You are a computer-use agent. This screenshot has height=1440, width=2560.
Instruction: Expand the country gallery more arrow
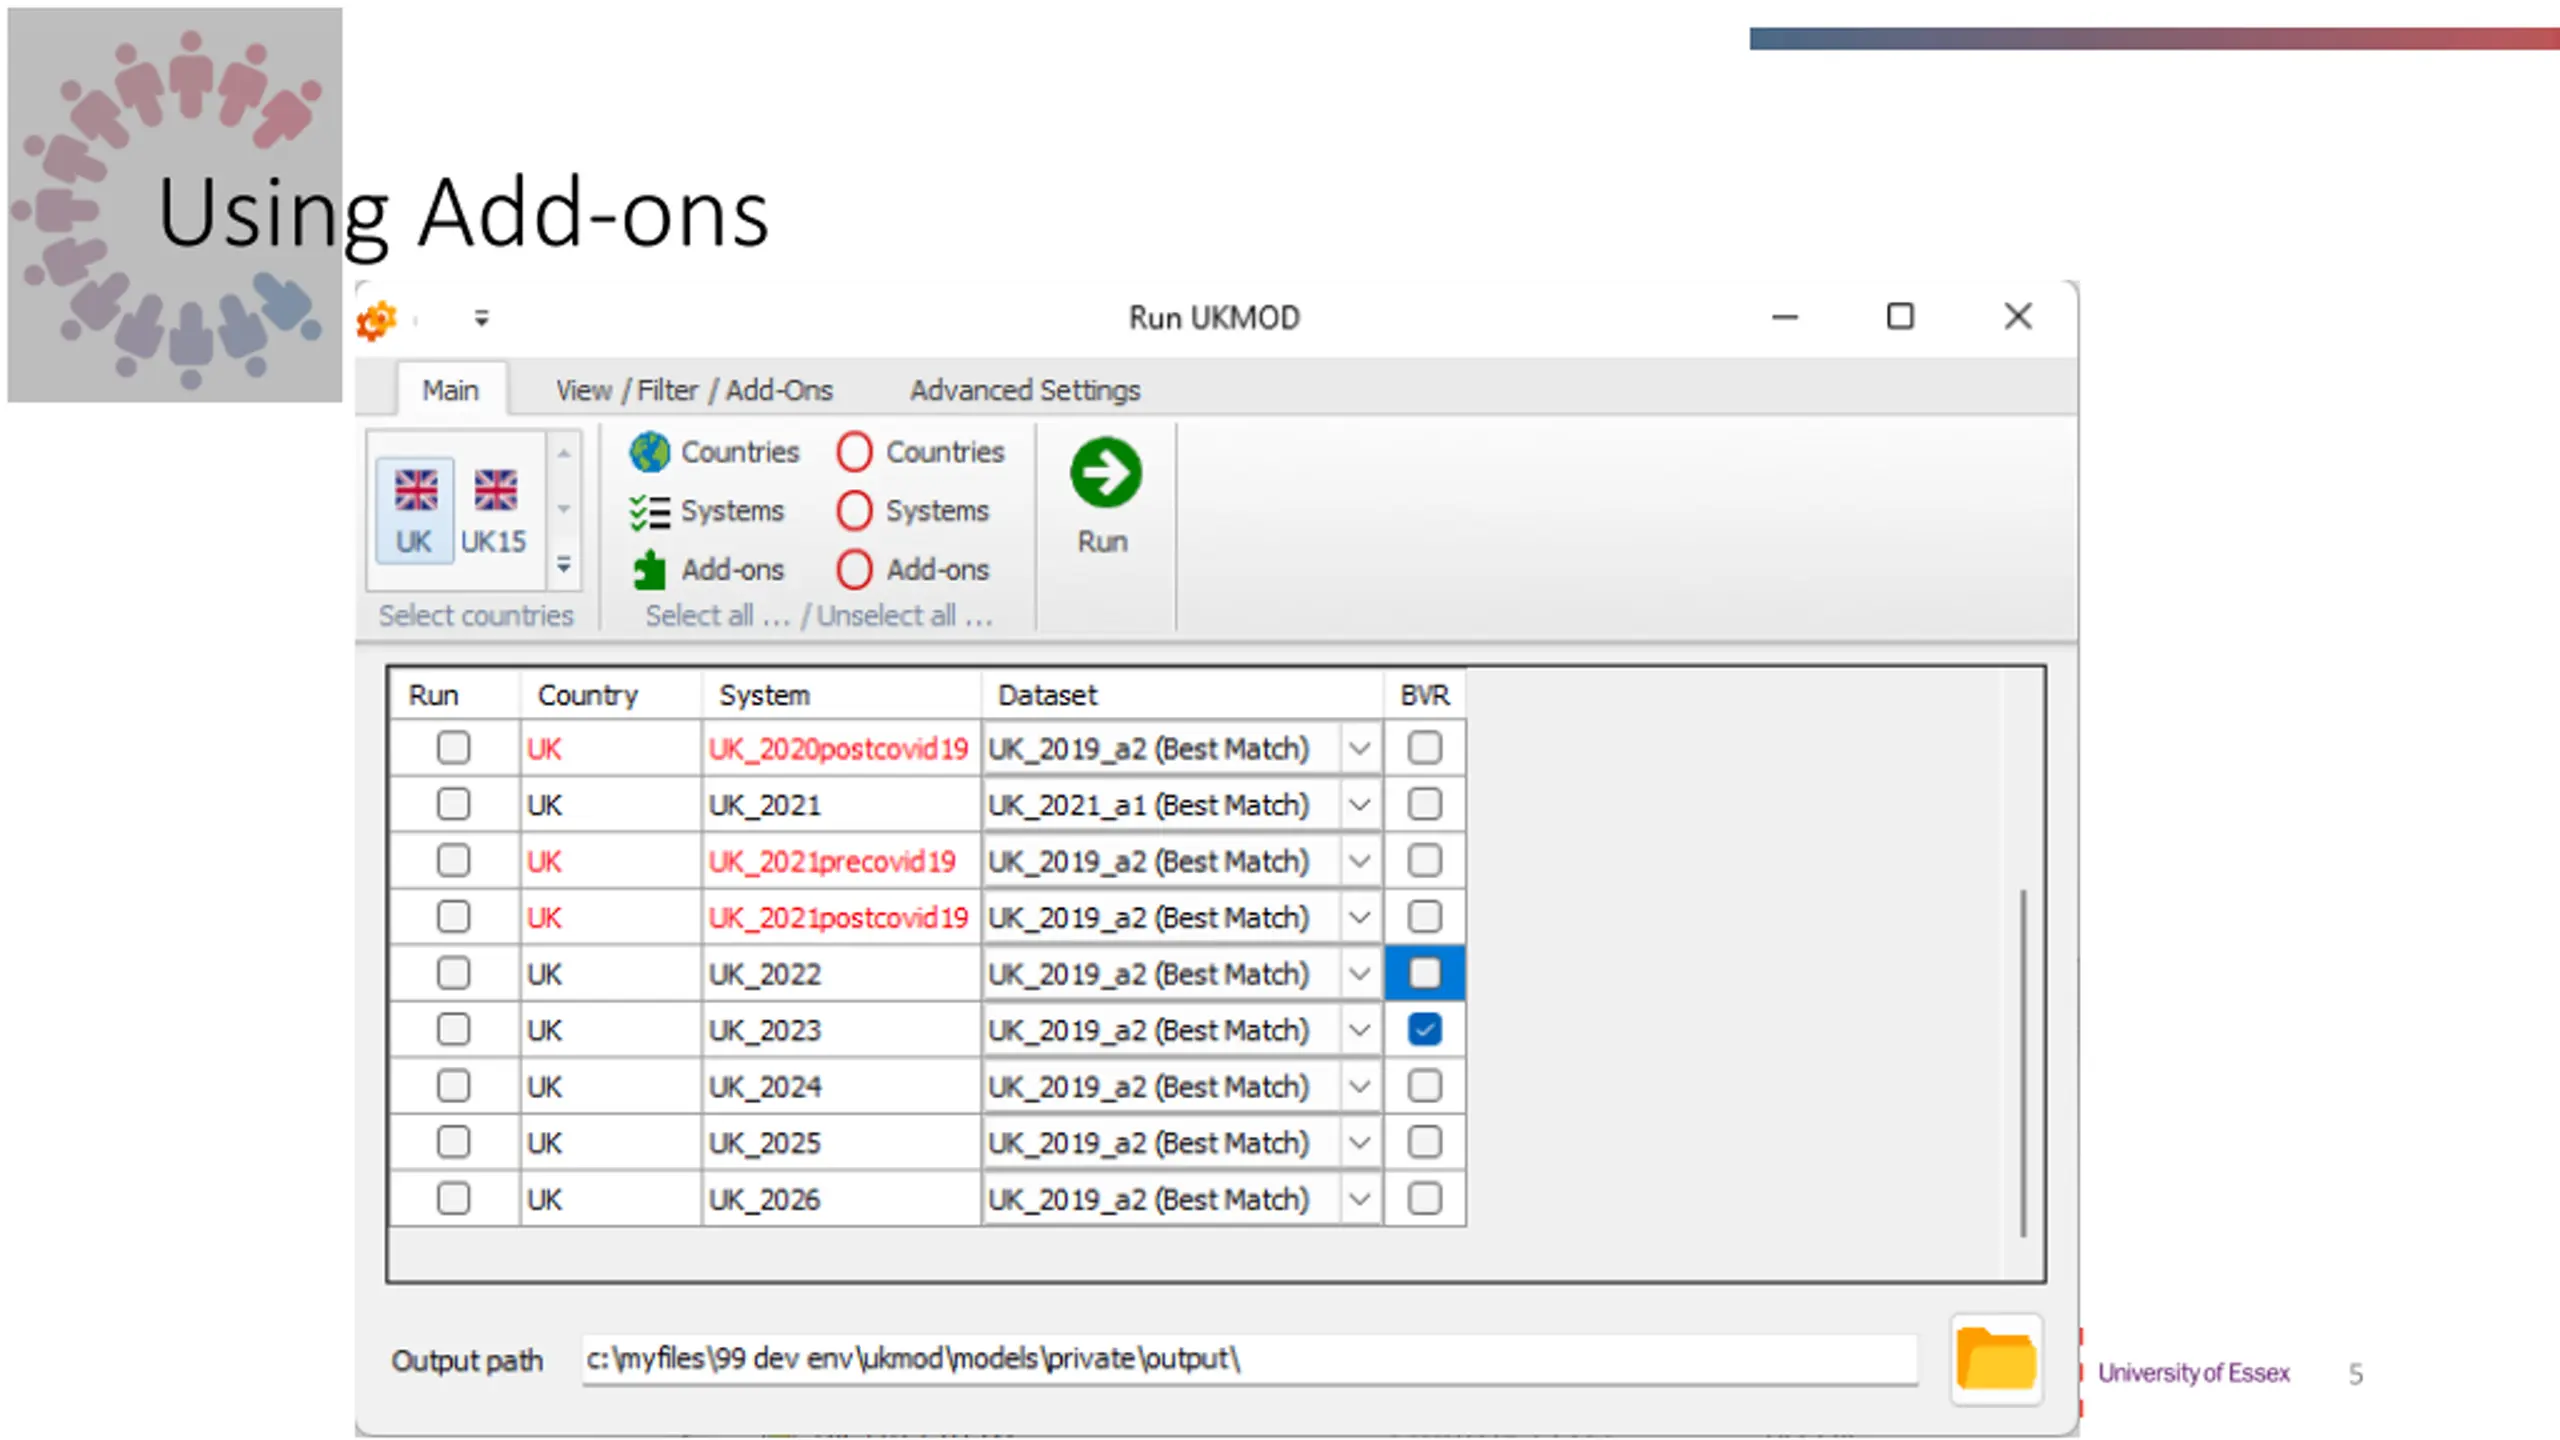564,566
